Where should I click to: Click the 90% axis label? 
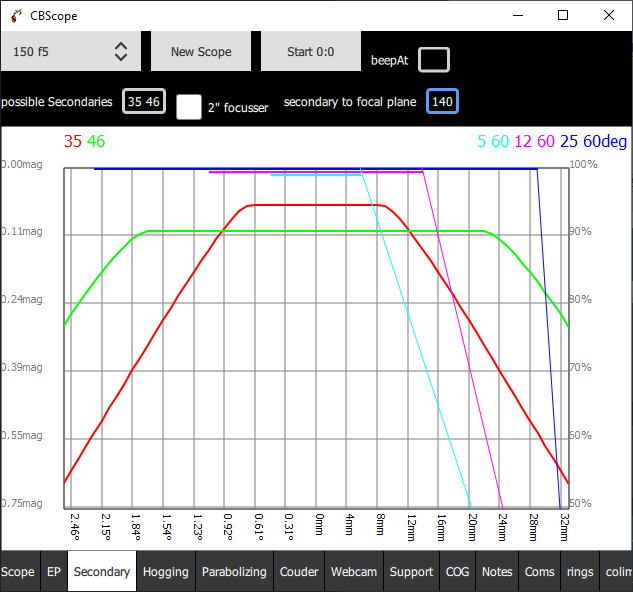[581, 231]
